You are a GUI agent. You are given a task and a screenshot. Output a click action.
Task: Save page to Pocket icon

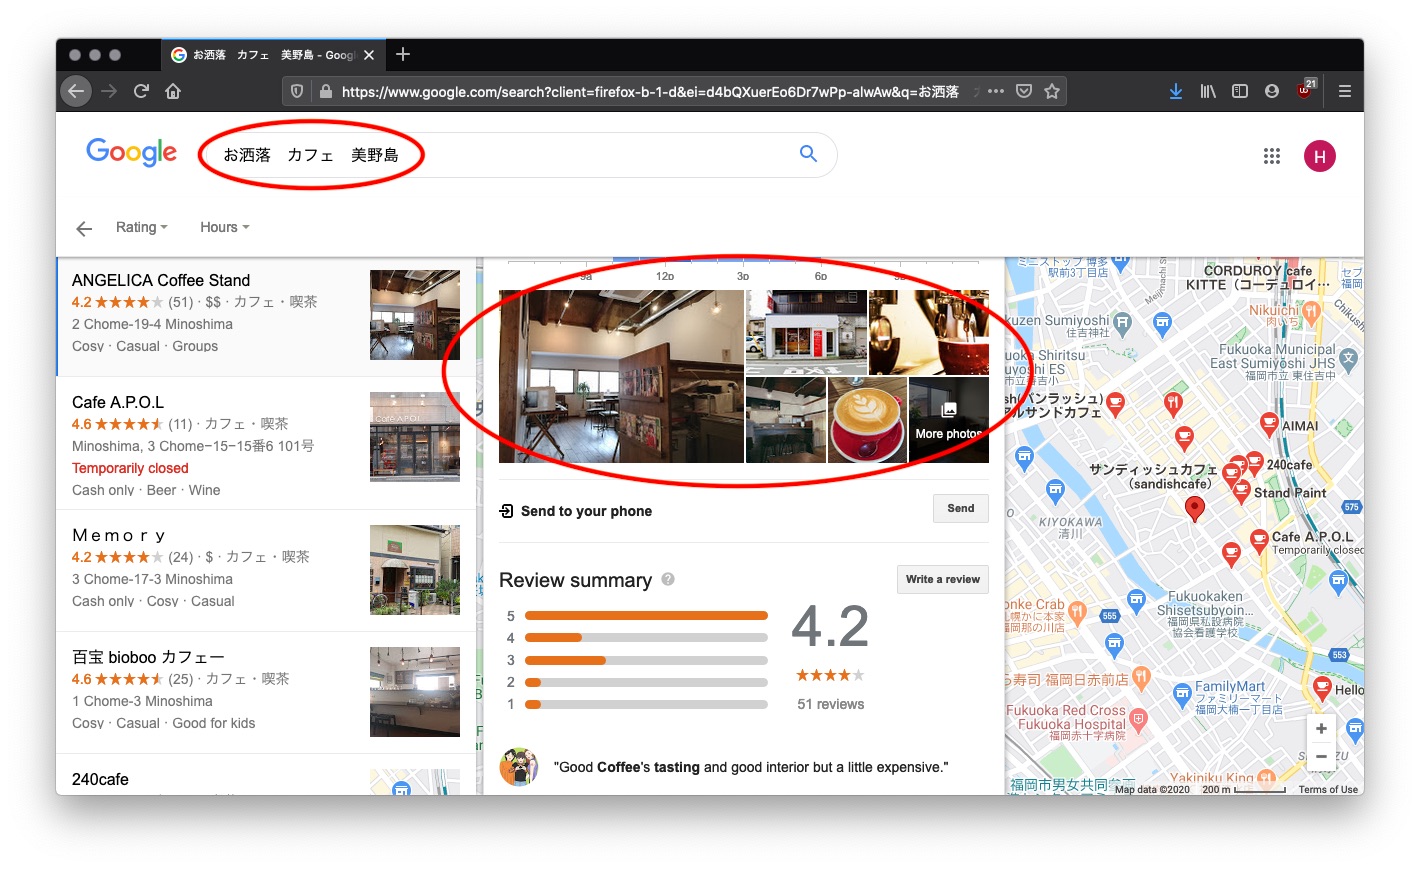point(1024,91)
